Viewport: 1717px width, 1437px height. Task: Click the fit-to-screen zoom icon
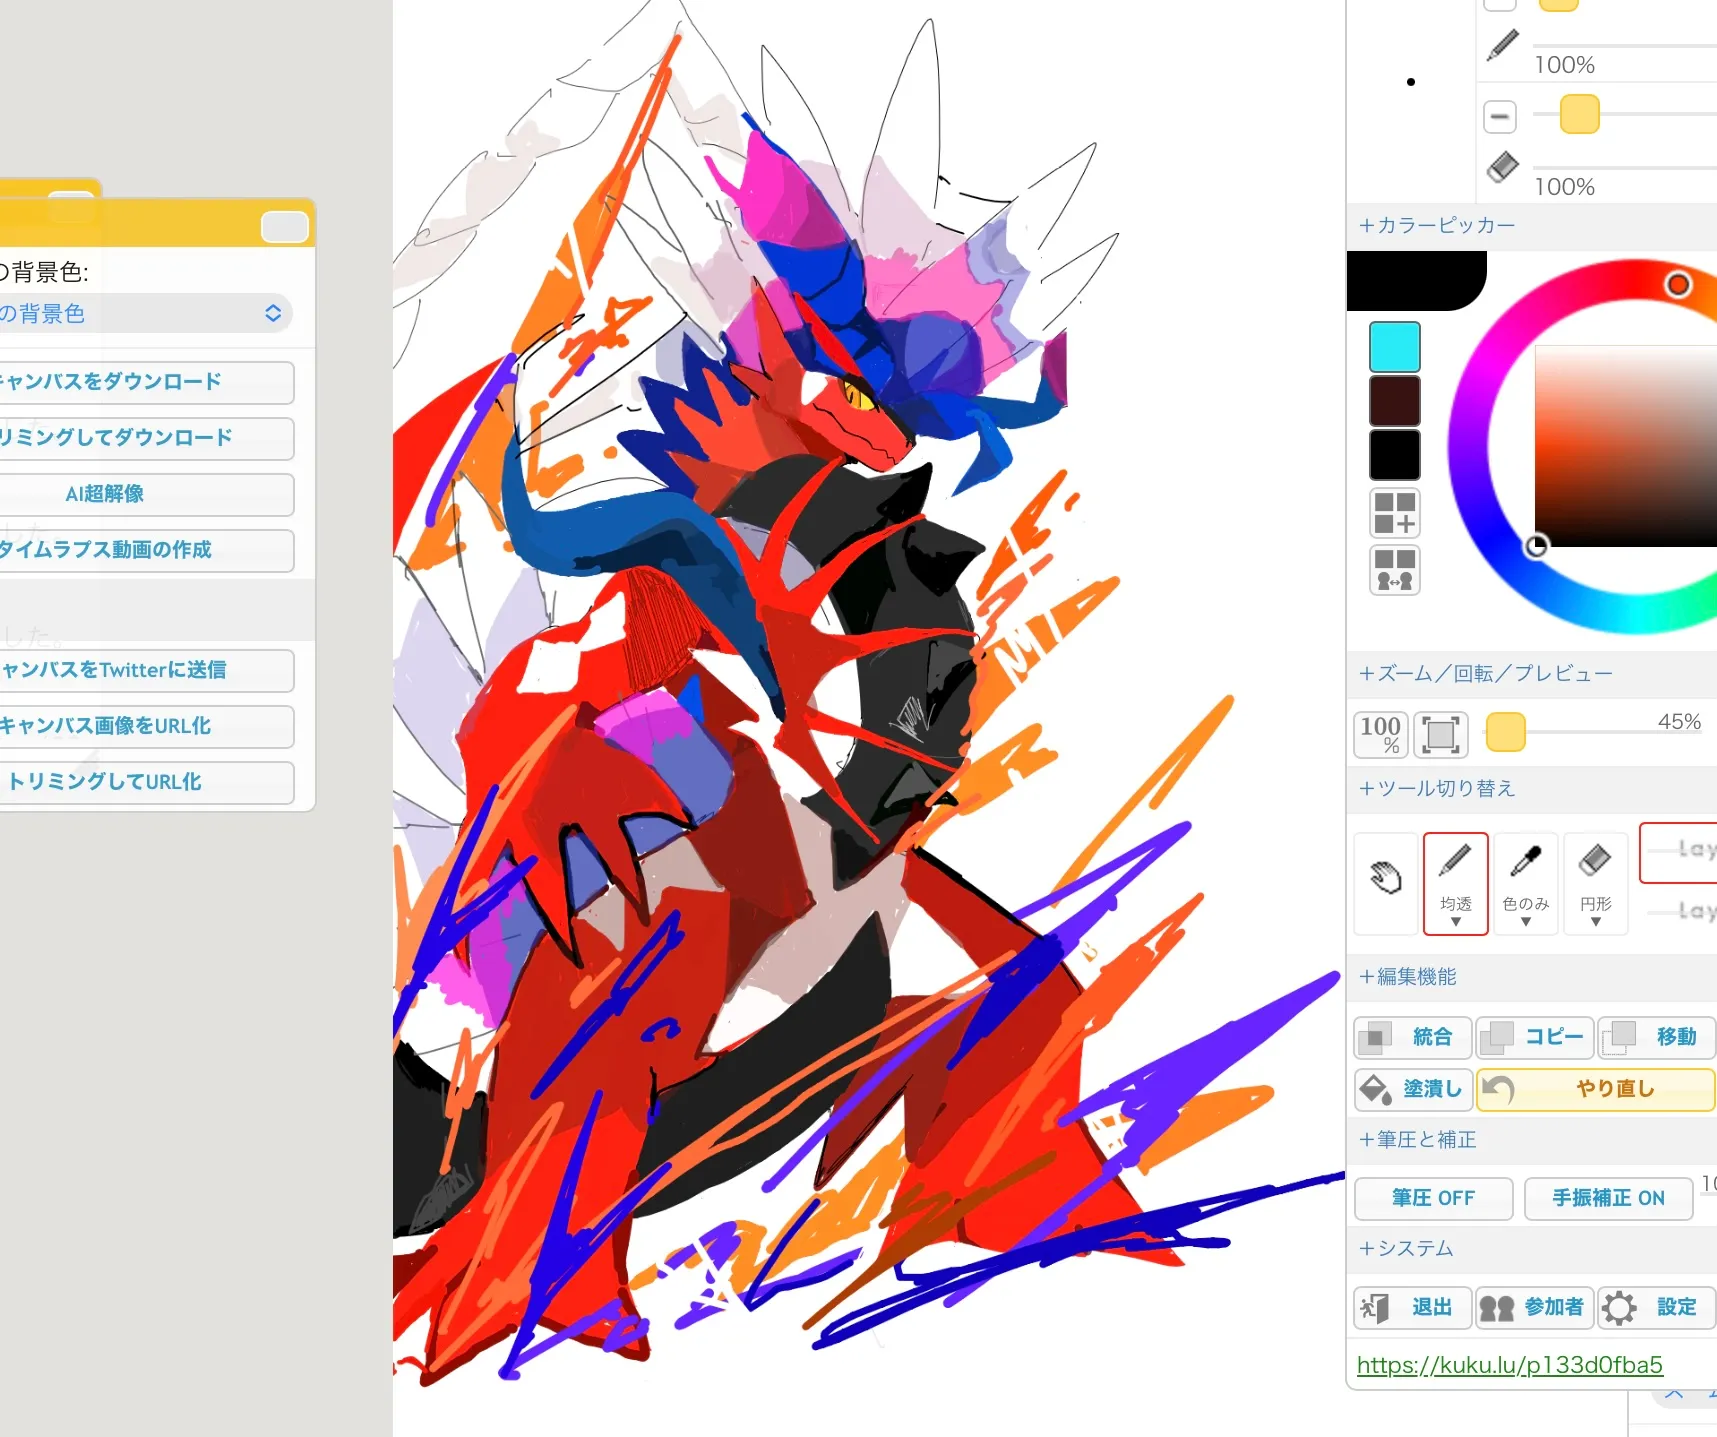(1441, 734)
